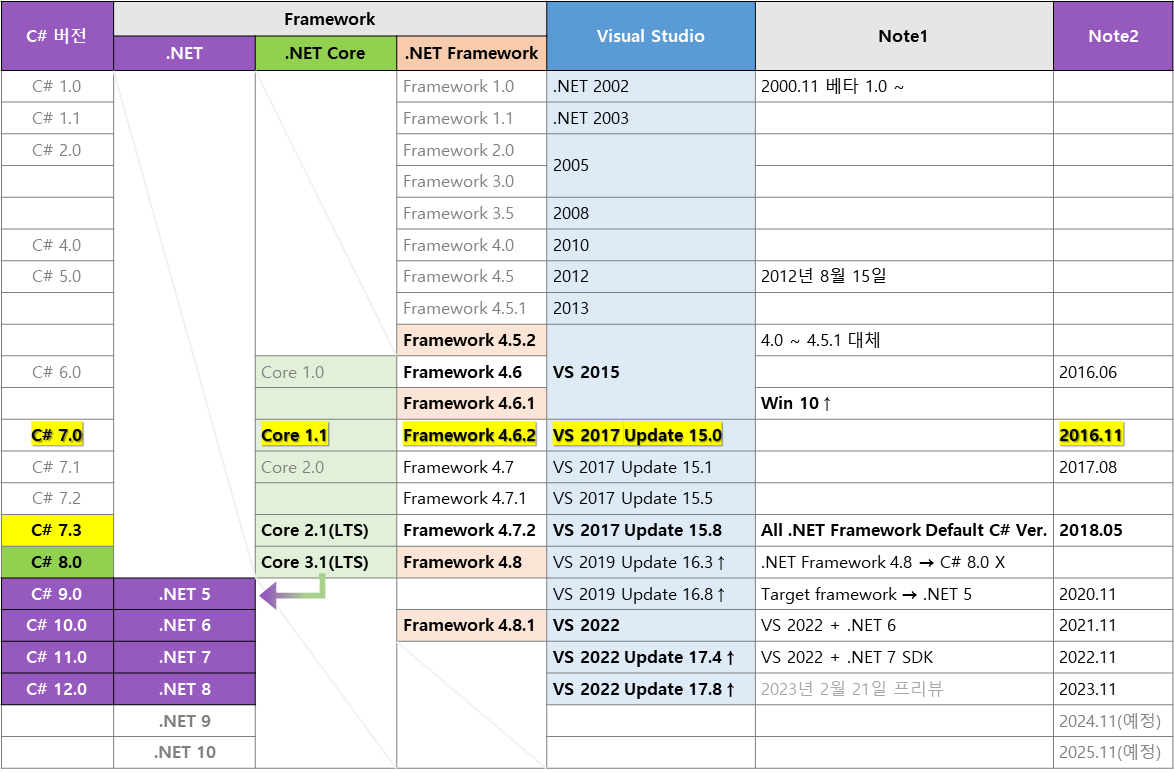Click the 'Framework 3.5' cell
Image resolution: width=1174 pixels, height=772 pixels.
(x=472, y=213)
